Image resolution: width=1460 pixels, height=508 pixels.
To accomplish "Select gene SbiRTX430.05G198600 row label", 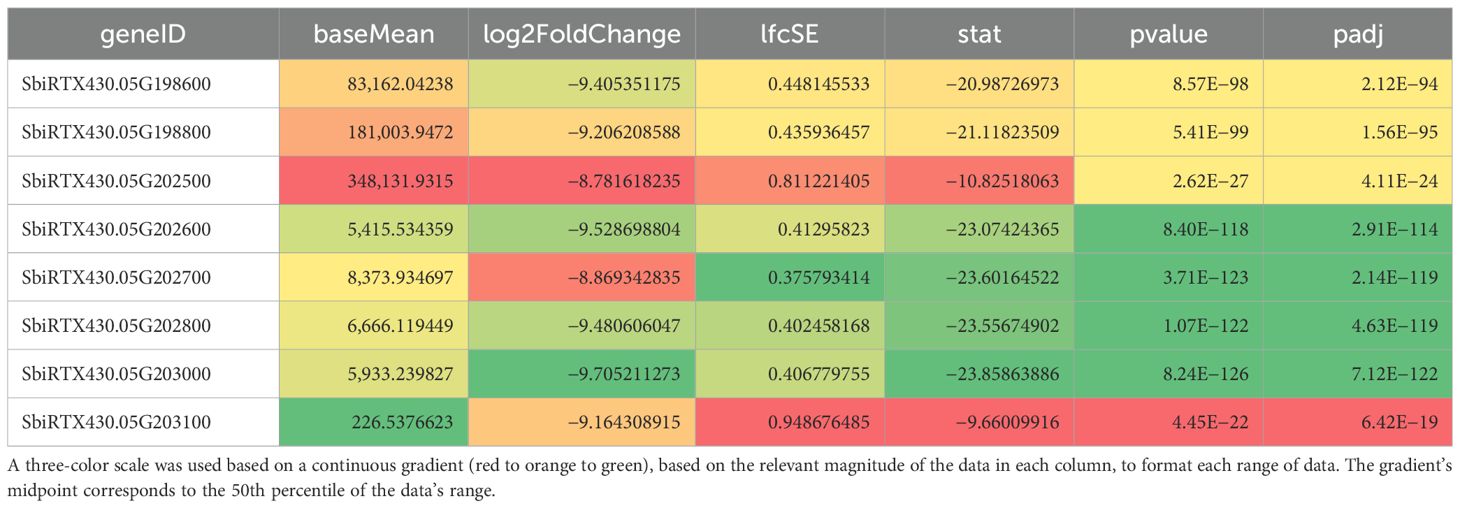I will 115,84.
